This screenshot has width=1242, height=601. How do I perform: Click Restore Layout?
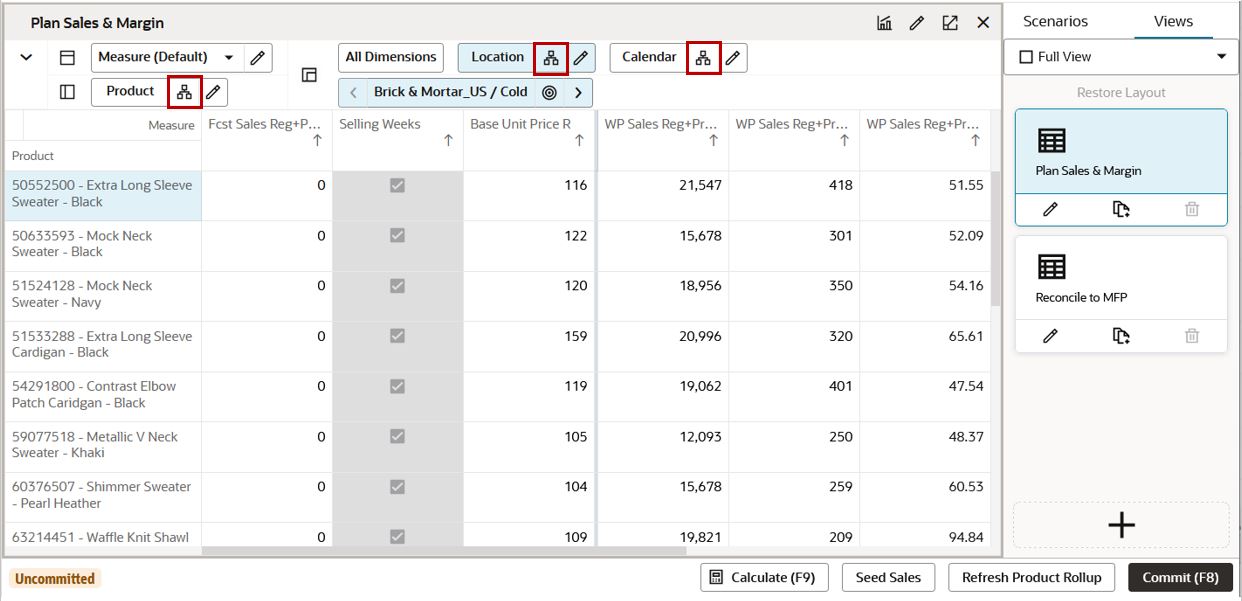[1121, 92]
